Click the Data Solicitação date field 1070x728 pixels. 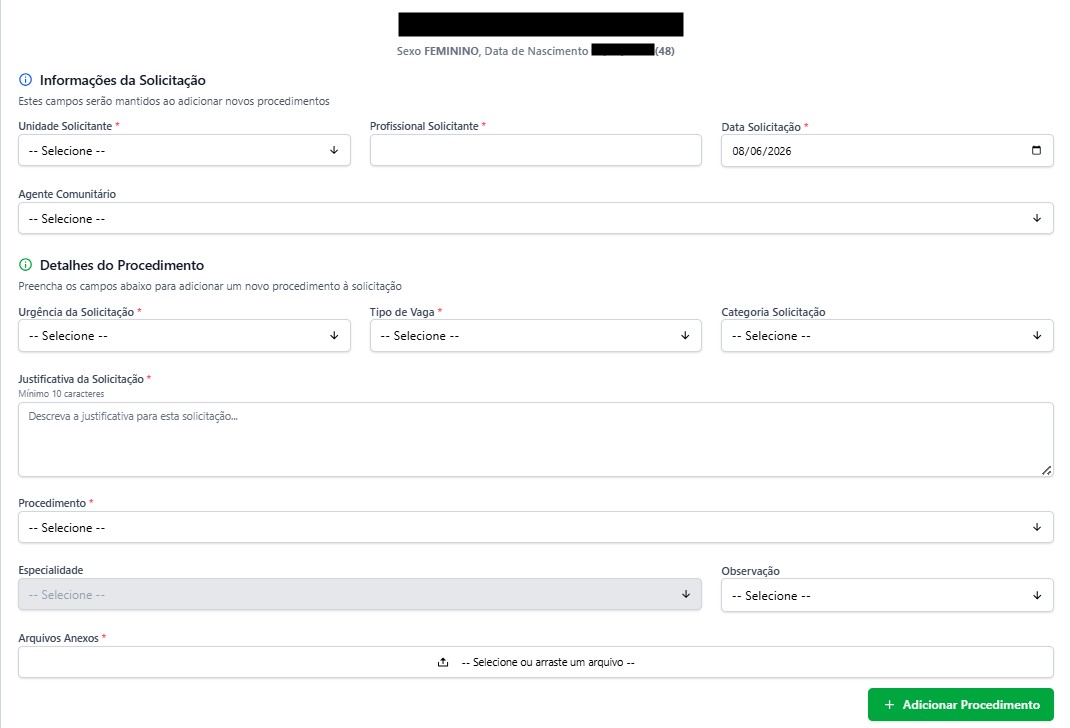pyautogui.click(x=887, y=151)
